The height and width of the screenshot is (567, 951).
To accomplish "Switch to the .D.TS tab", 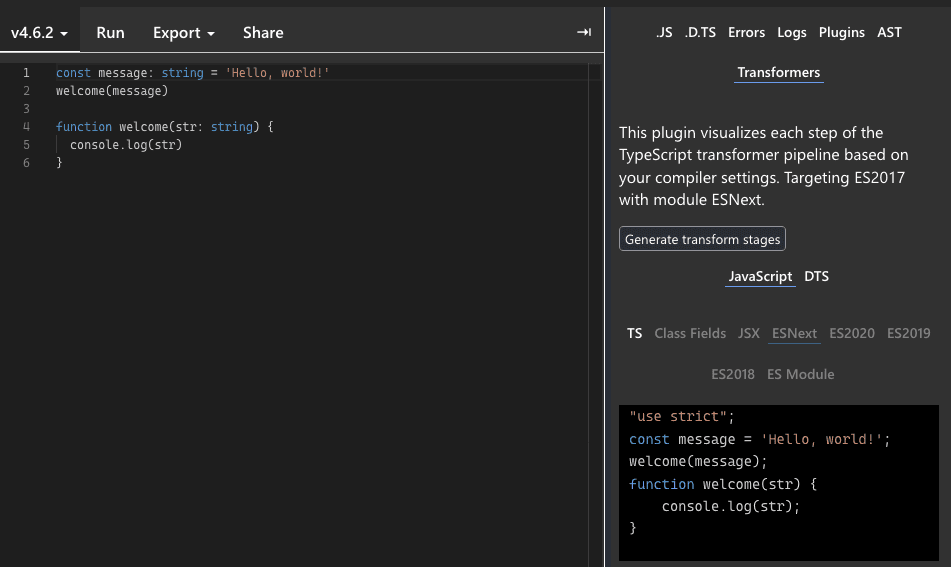I will coord(700,32).
